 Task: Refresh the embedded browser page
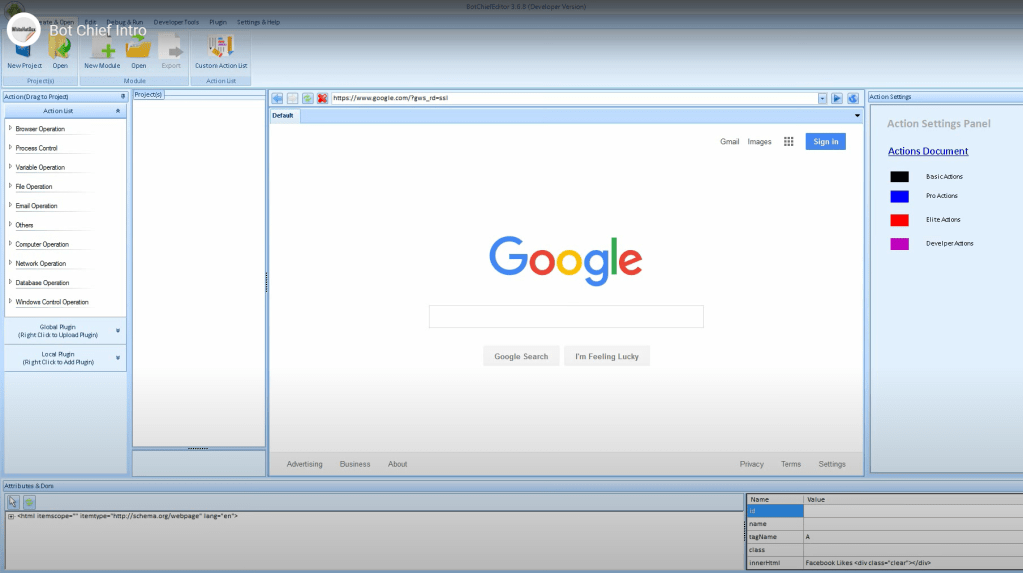coord(307,98)
